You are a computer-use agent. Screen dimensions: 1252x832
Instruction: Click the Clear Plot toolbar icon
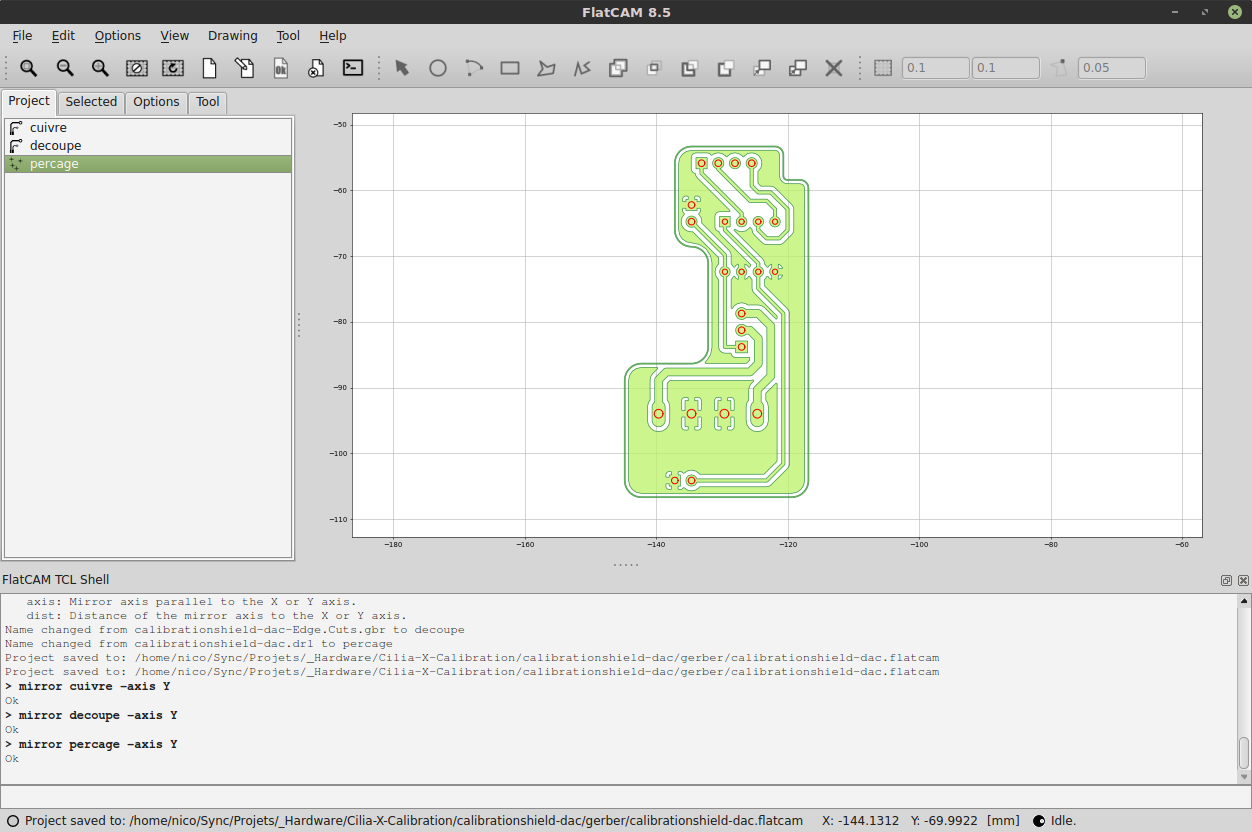click(x=137, y=68)
